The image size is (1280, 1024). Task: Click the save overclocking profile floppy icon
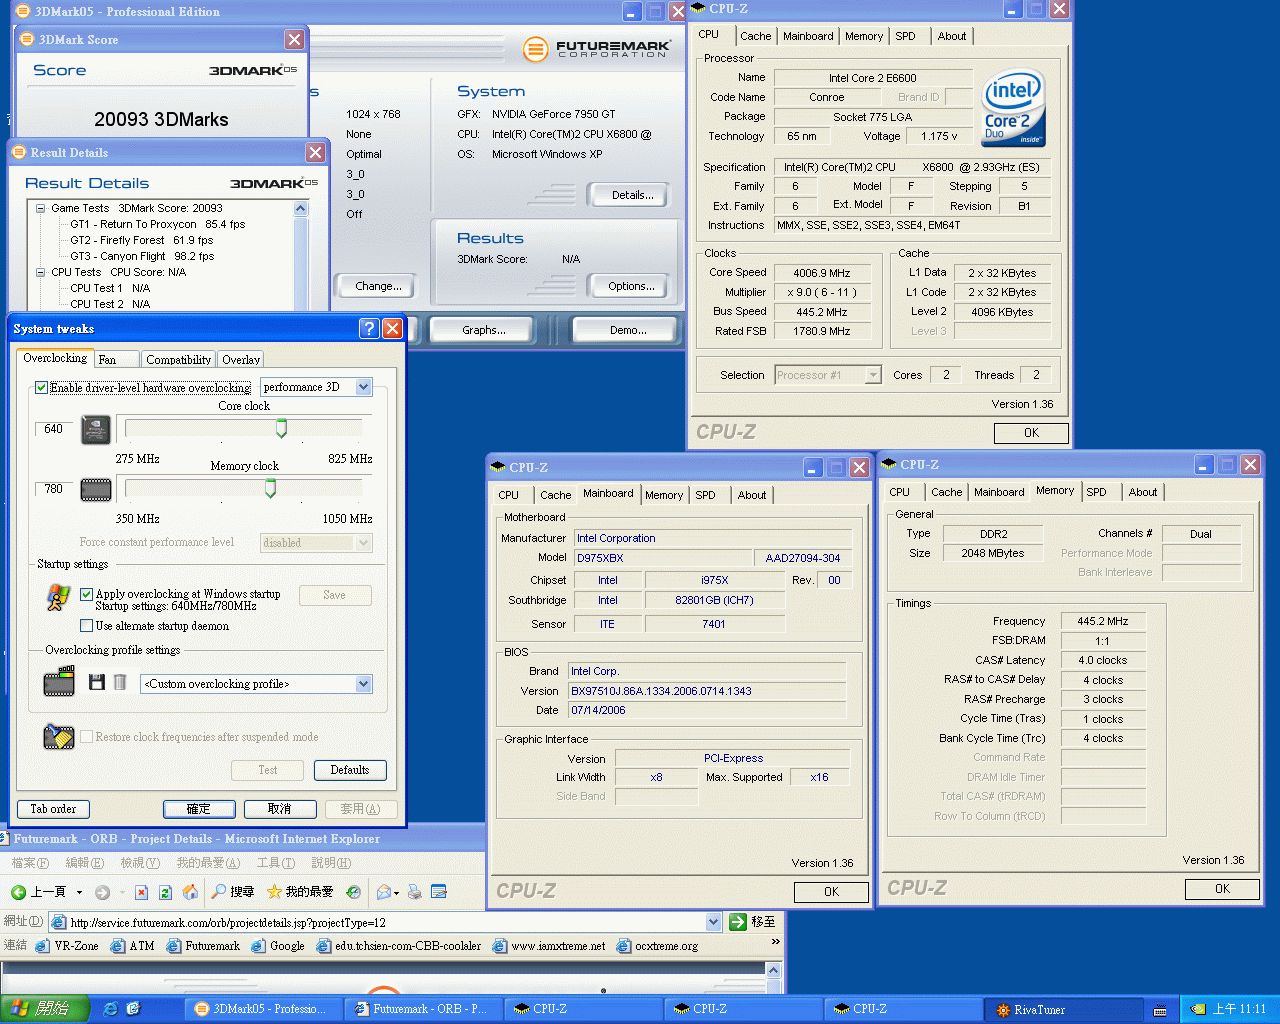click(x=96, y=682)
